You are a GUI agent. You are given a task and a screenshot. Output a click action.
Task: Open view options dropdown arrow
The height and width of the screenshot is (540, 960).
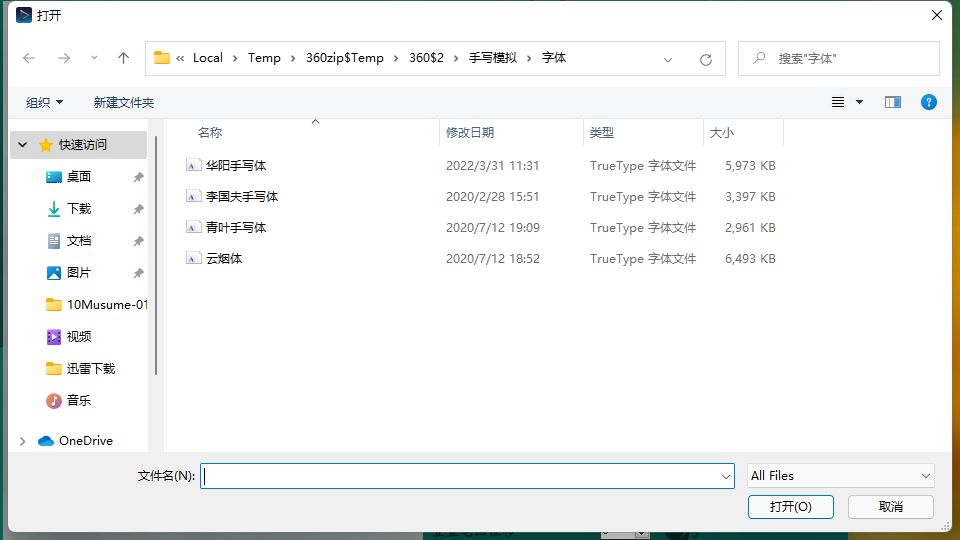(x=860, y=102)
